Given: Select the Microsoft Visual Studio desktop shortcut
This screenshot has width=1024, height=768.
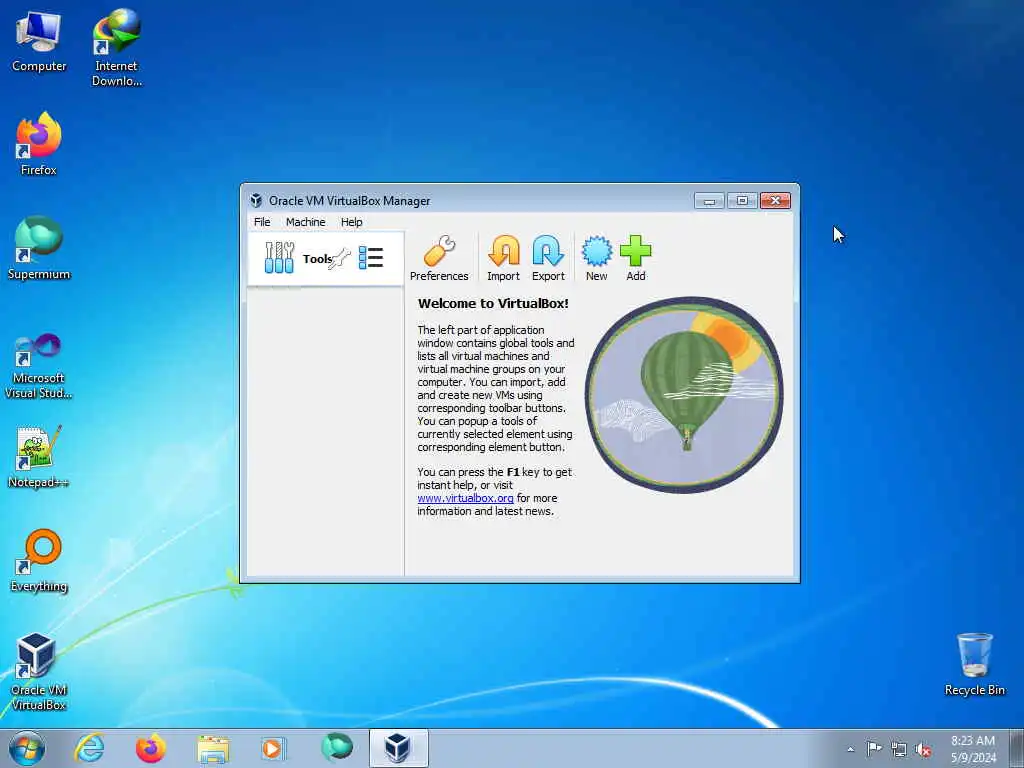Looking at the screenshot, I should [x=39, y=366].
